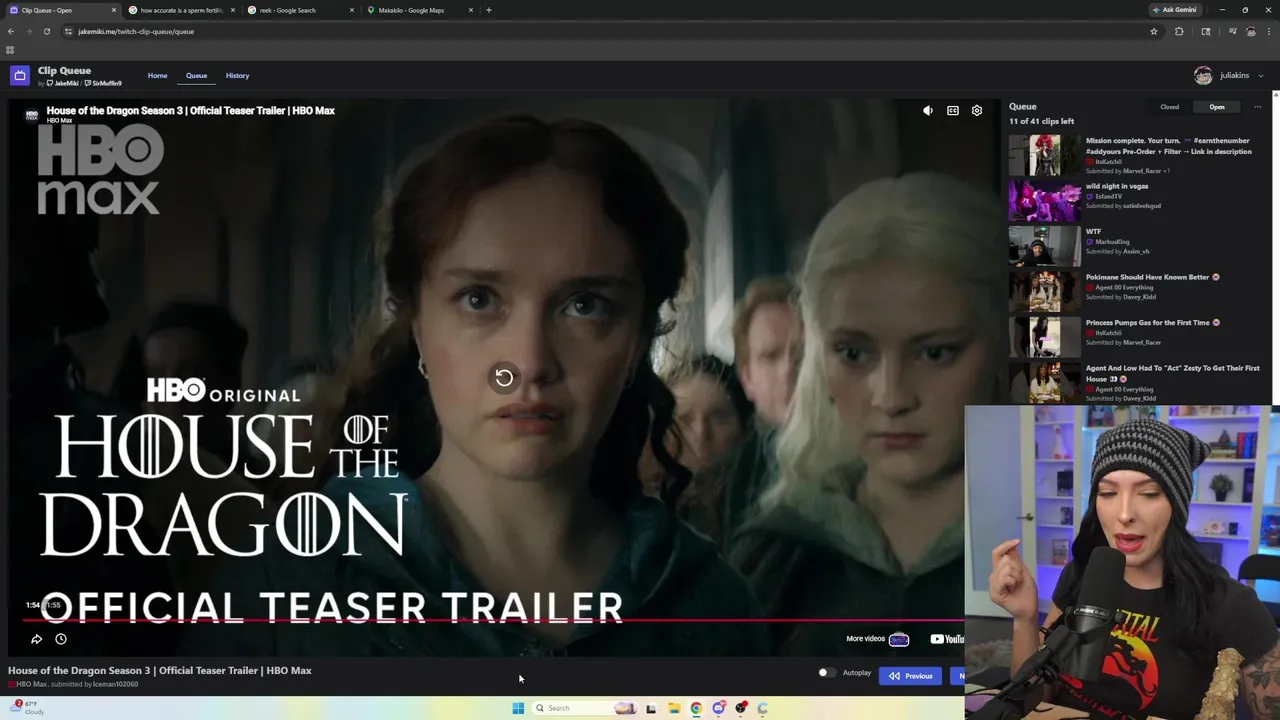Screen dimensions: 1280x720
Task: Click the taskbar Search box
Action: (x=585, y=708)
